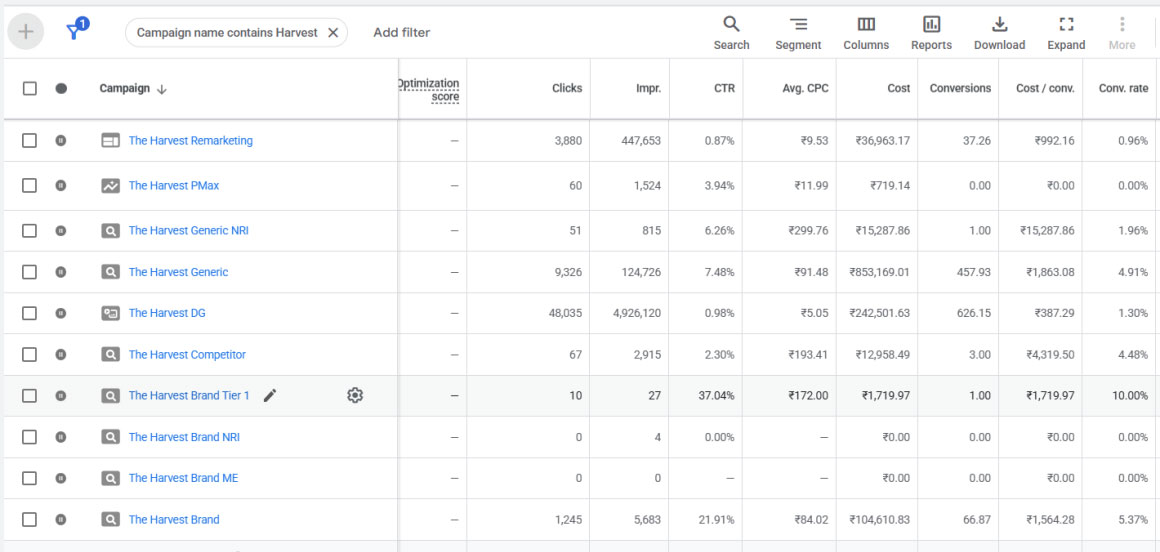Image resolution: width=1160 pixels, height=552 pixels.
Task: Click the blue filter funnel icon
Action: (75, 32)
